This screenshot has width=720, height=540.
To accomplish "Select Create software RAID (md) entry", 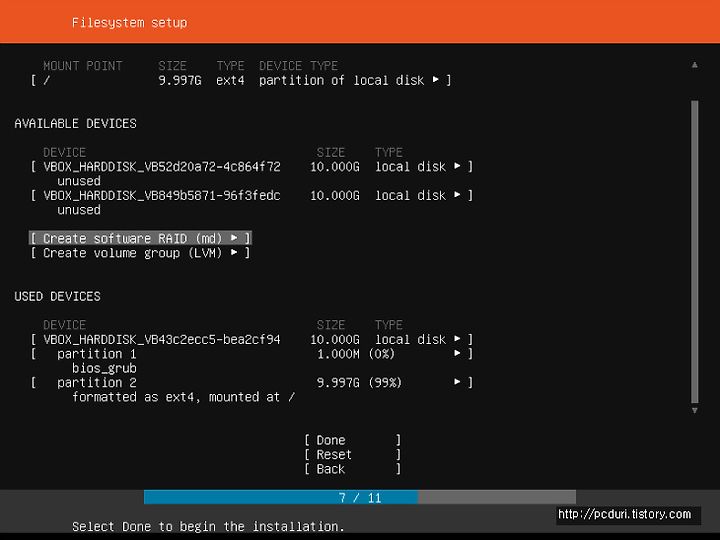I will click(x=140, y=238).
